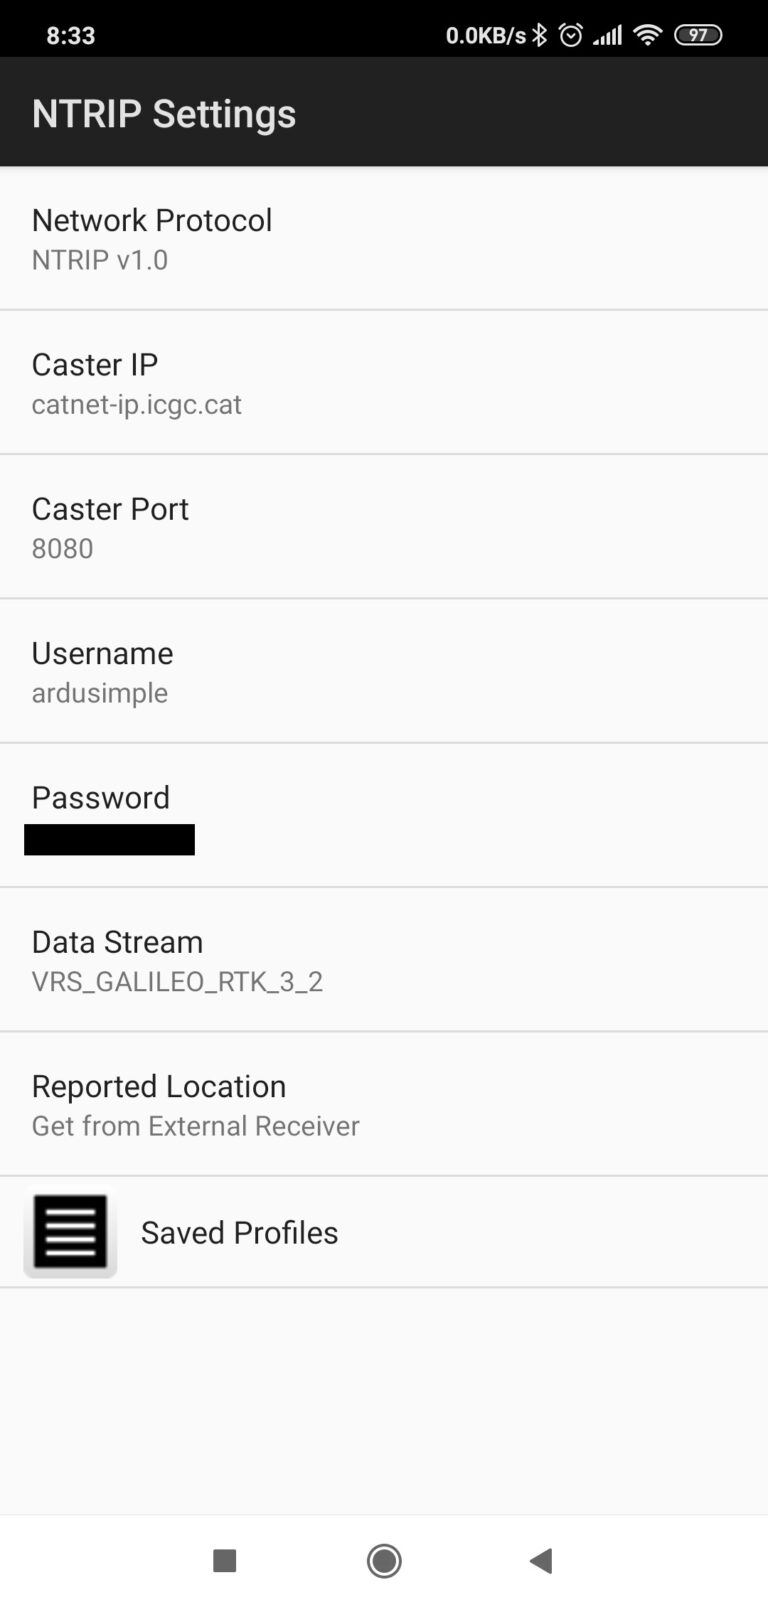The image size is (768, 1607).
Task: Tap the battery indicator showing 97
Action: point(699,34)
